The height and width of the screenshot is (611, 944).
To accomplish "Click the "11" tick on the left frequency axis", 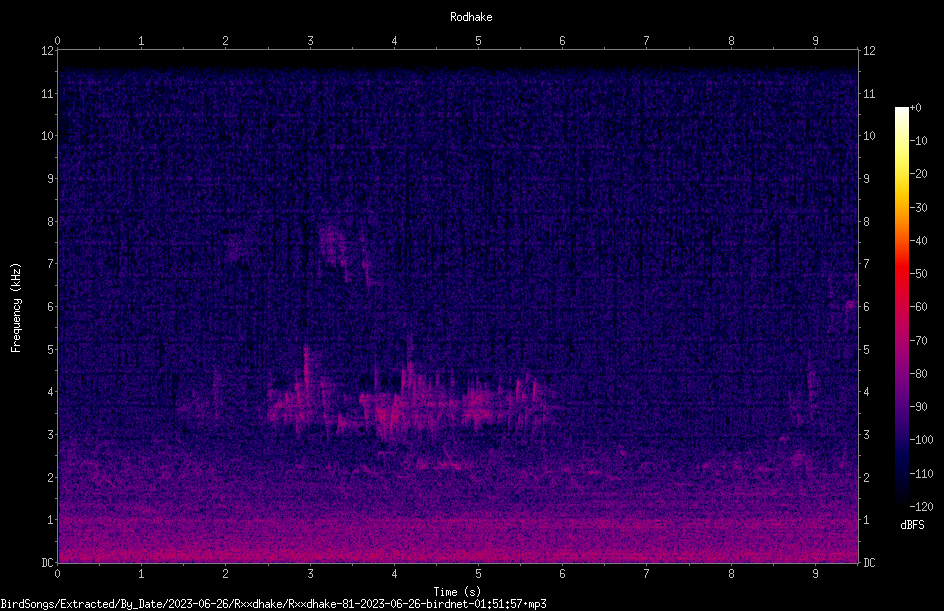I will [x=47, y=93].
